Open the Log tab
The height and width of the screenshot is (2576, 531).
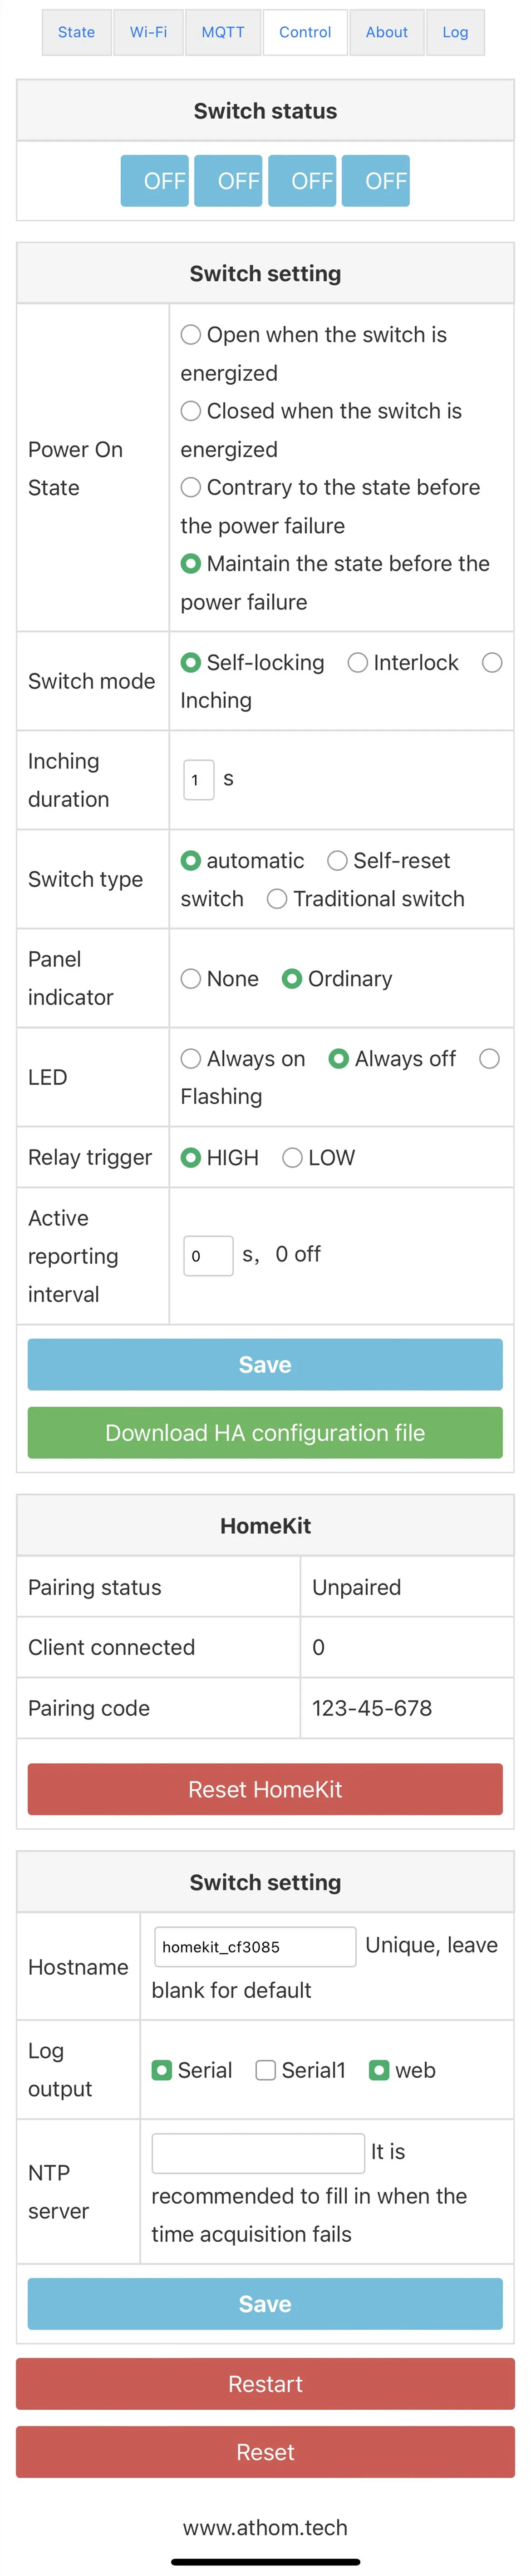(455, 32)
